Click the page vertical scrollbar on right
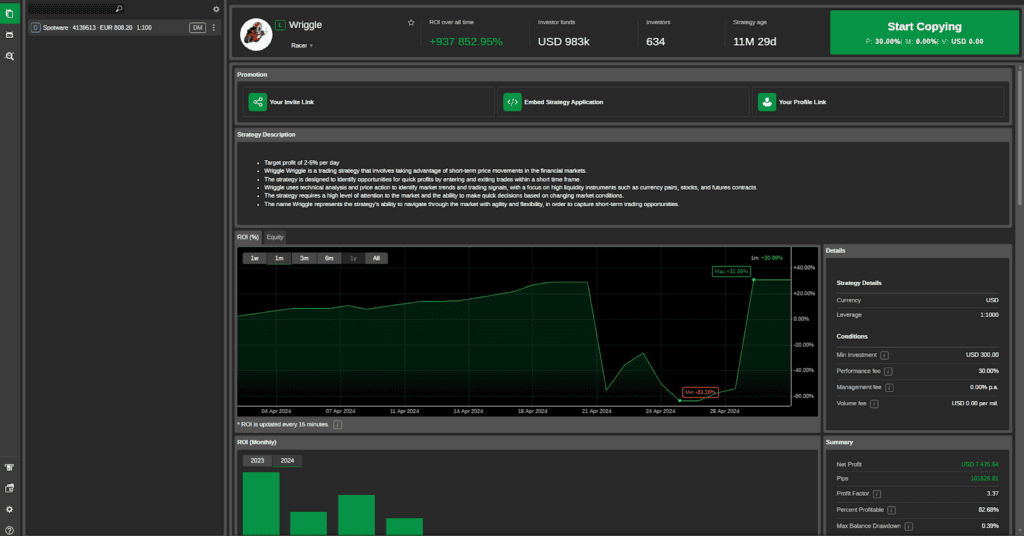The width and height of the screenshot is (1024, 536). click(1019, 137)
